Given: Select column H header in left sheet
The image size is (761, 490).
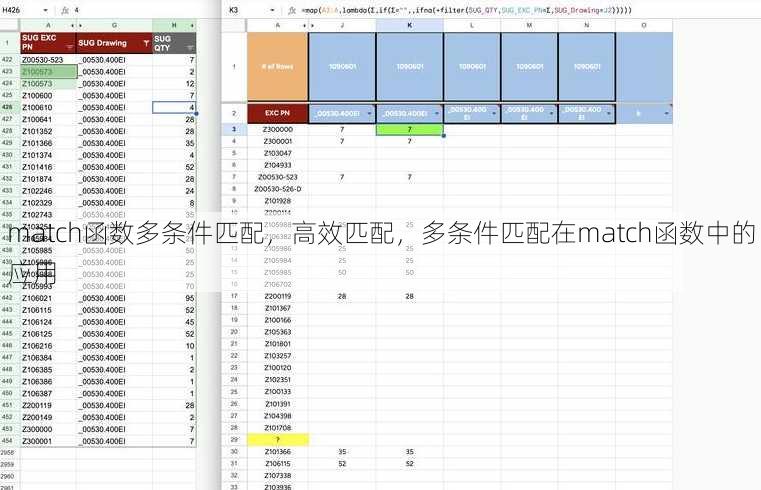Looking at the screenshot, I should coord(174,25).
